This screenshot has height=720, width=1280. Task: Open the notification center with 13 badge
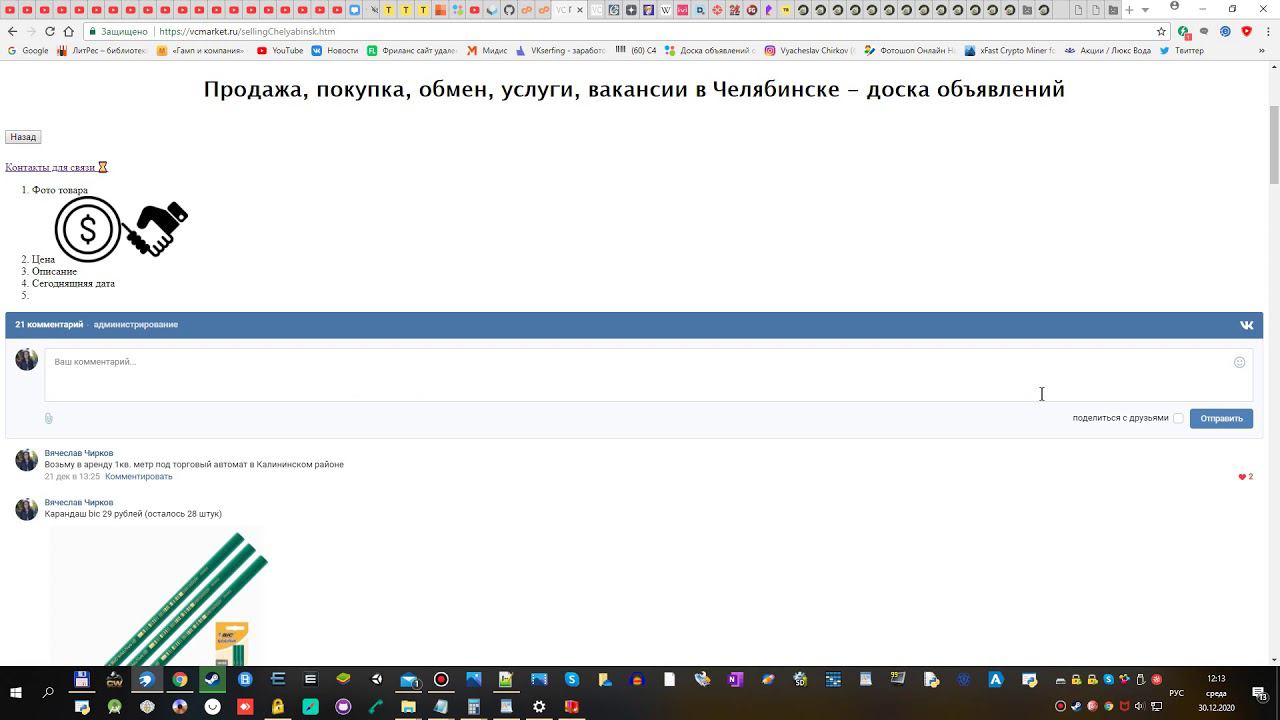point(1259,693)
